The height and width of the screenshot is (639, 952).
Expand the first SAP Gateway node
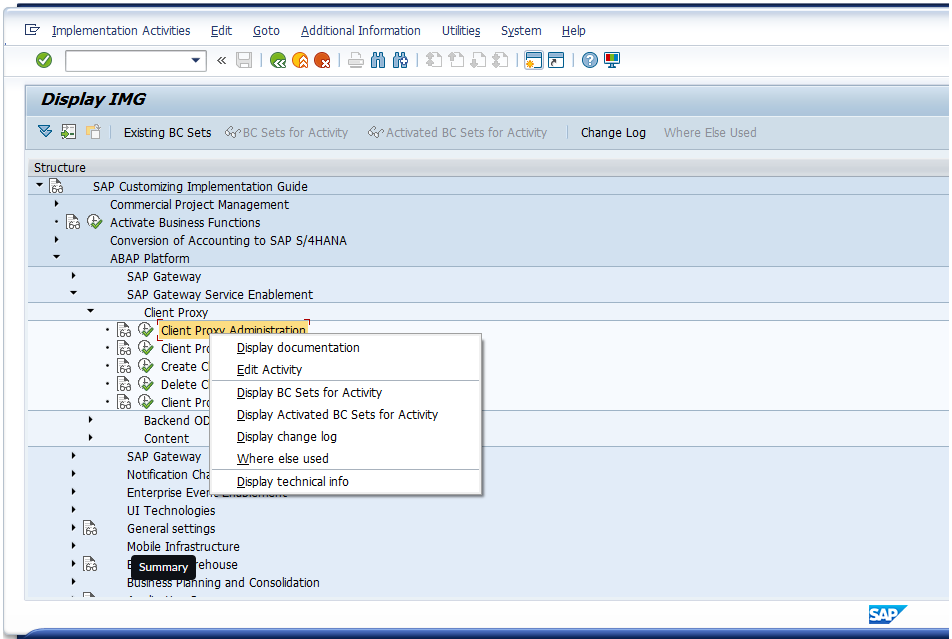[73, 275]
